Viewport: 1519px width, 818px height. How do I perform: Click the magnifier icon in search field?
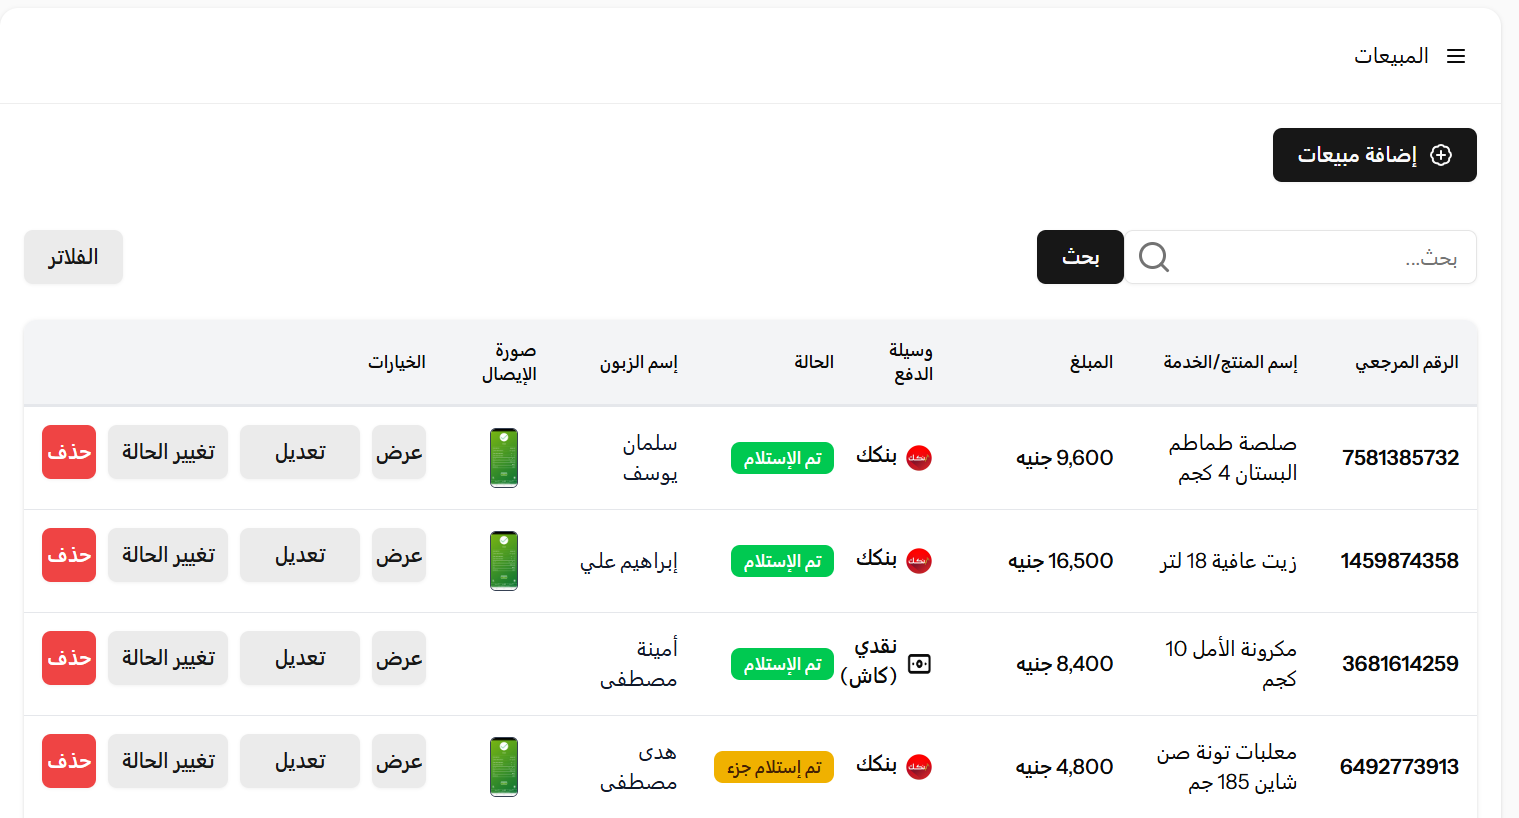pyautogui.click(x=1153, y=257)
